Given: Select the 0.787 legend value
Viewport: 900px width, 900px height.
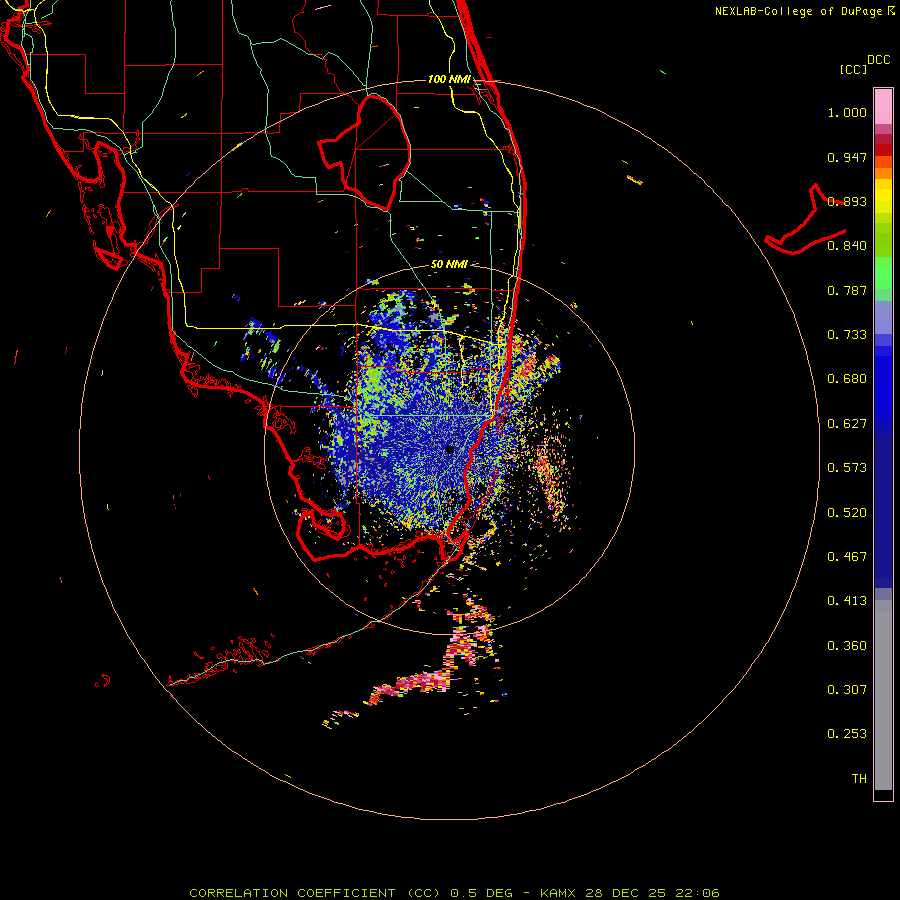Looking at the screenshot, I should [x=847, y=290].
